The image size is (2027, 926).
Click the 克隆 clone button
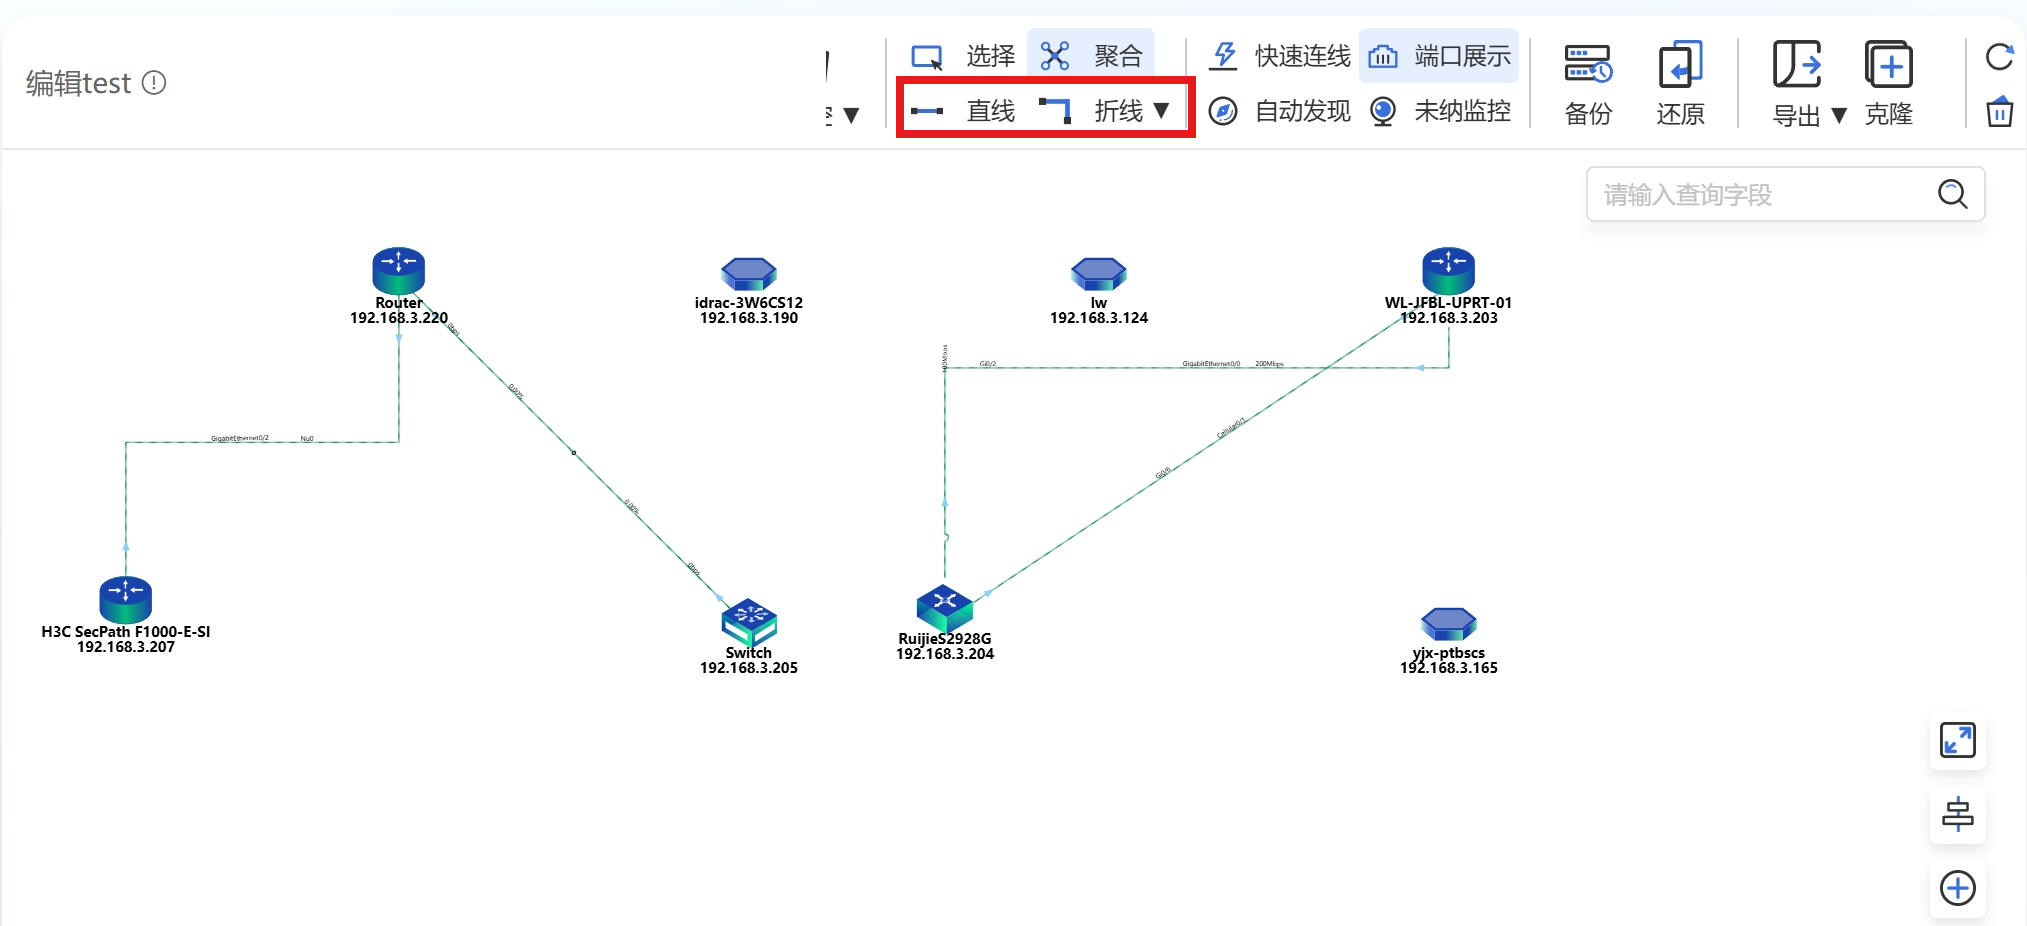(x=1888, y=84)
